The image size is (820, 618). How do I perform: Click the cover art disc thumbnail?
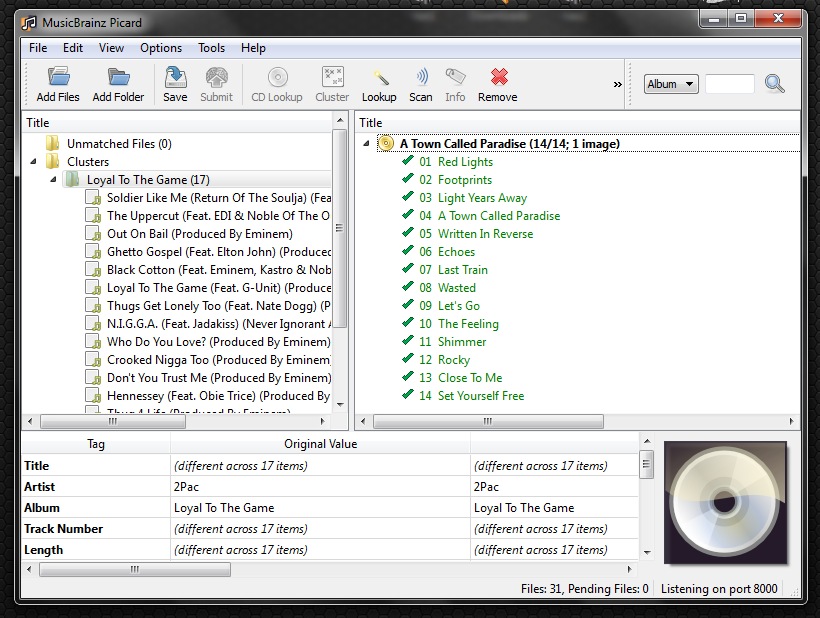click(x=725, y=503)
